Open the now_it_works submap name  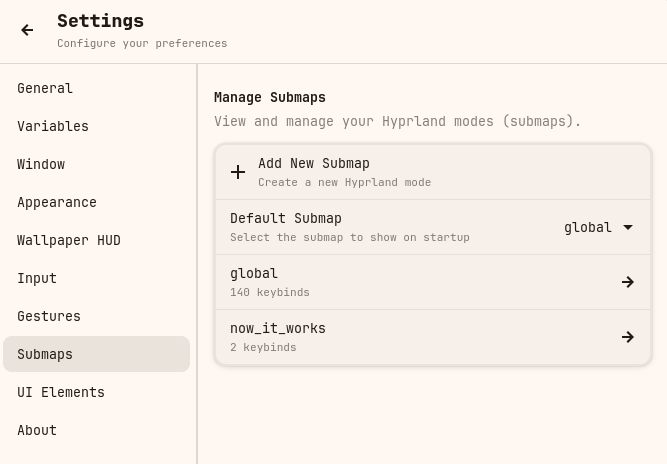pyautogui.click(x=278, y=328)
